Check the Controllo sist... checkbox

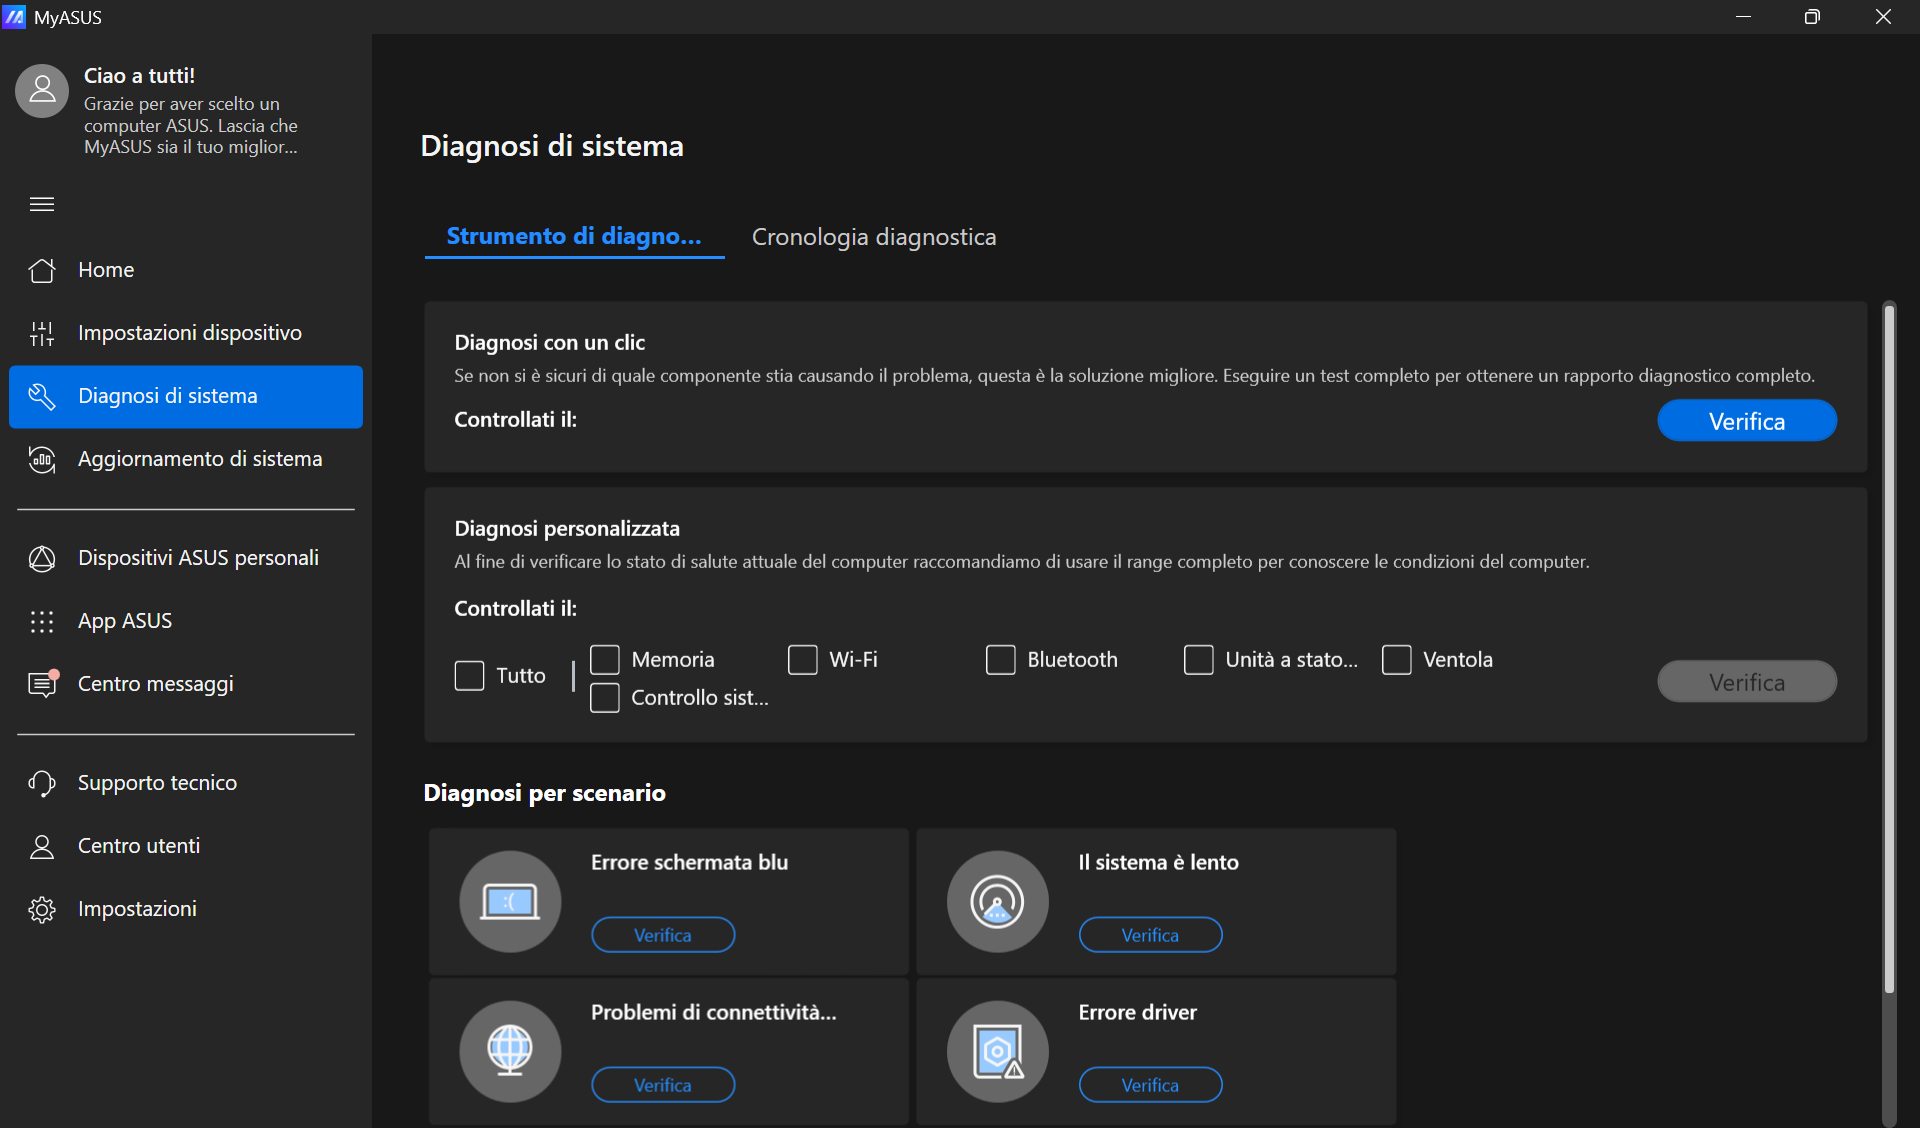pos(605,698)
